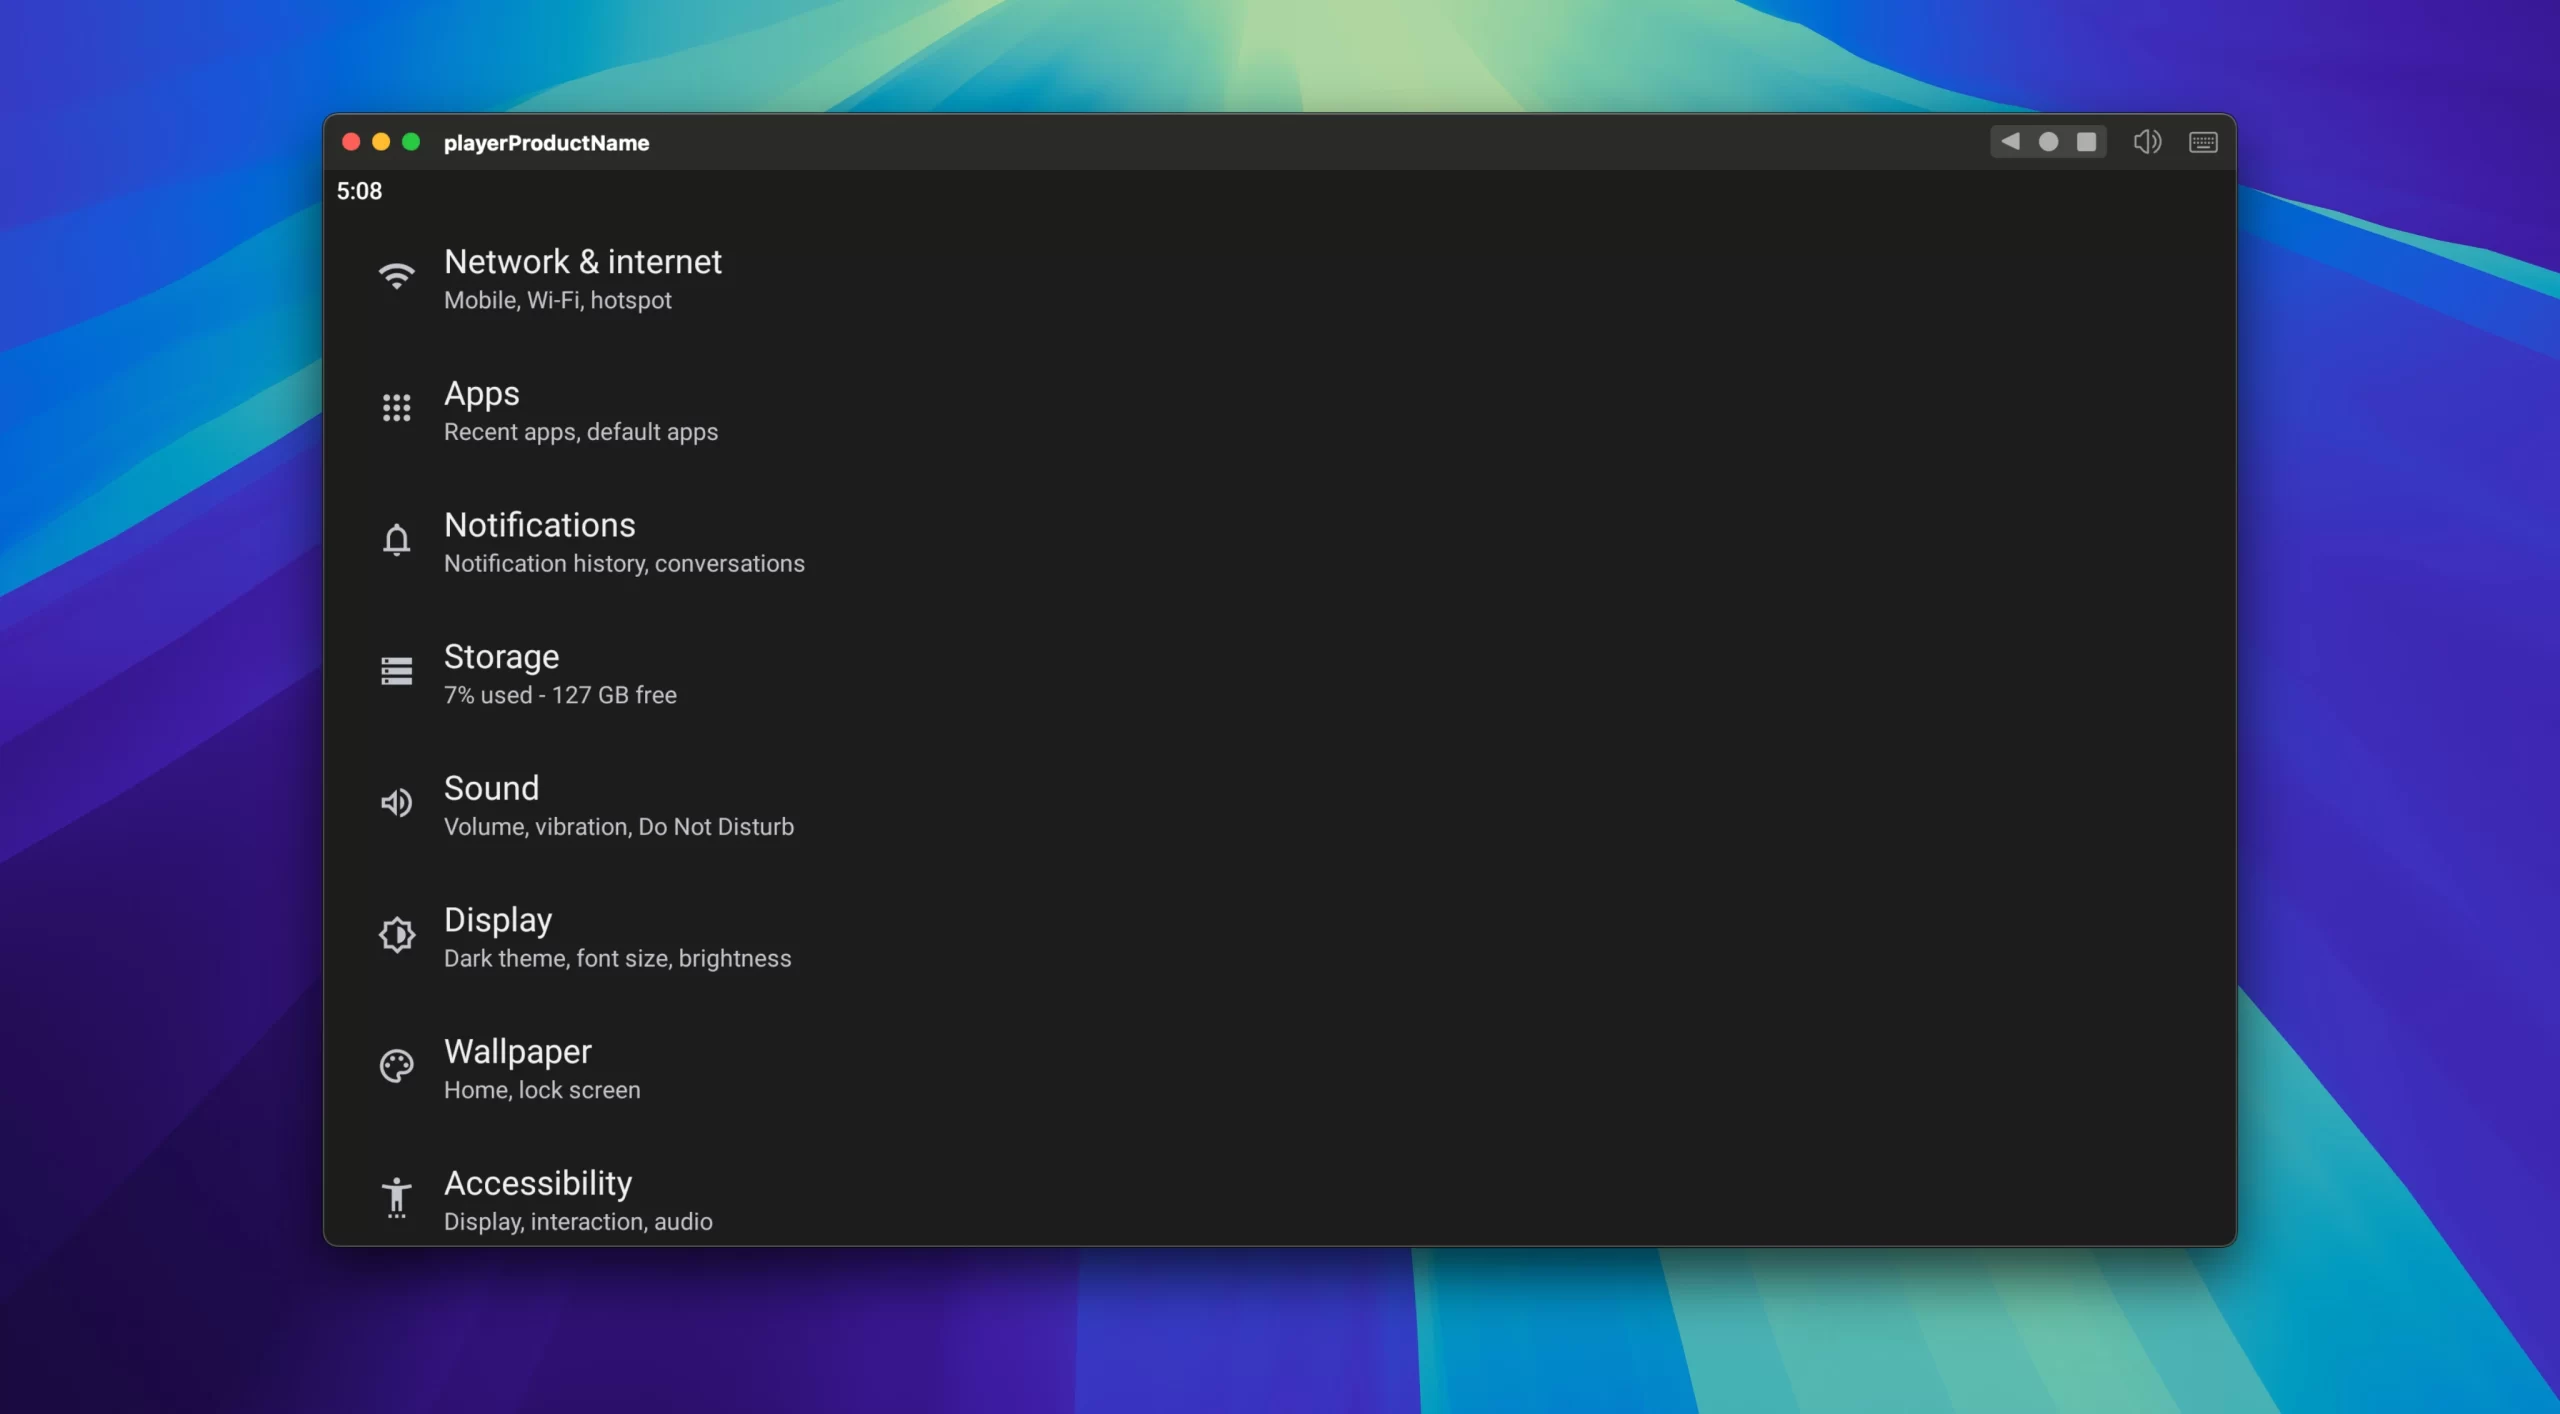Click the Wi-Fi icon for Network & internet
Screen dimensions: 2560x1414
click(x=396, y=276)
